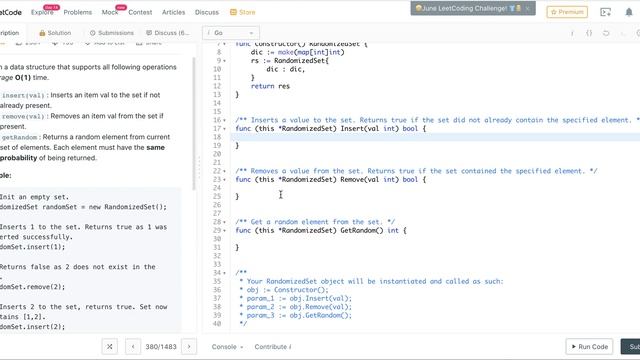Click the 'getRandom' code label in description

19,138
